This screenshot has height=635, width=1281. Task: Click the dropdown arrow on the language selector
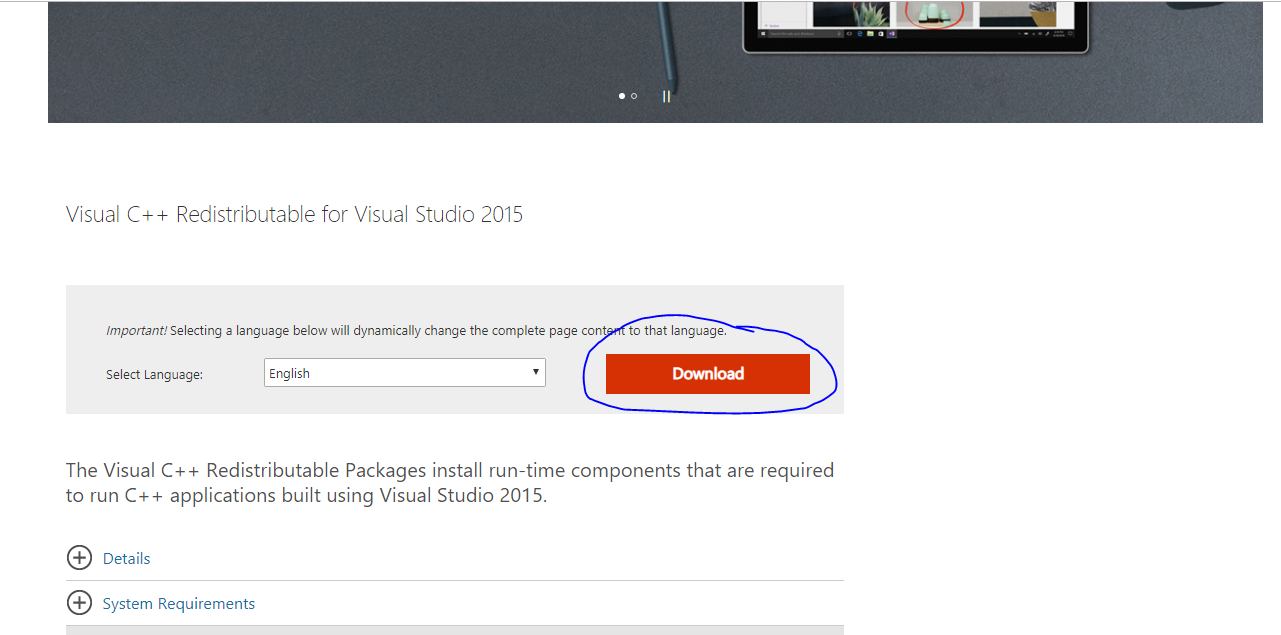click(x=534, y=372)
